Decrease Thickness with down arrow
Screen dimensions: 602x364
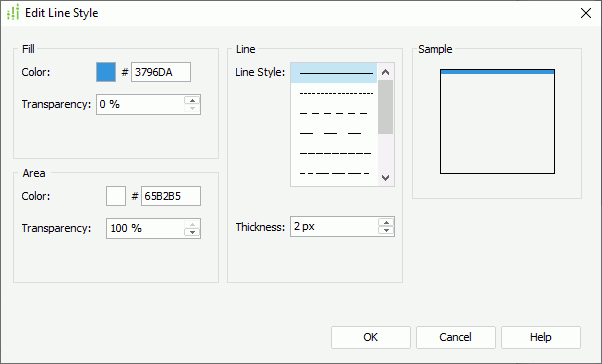[x=386, y=231]
